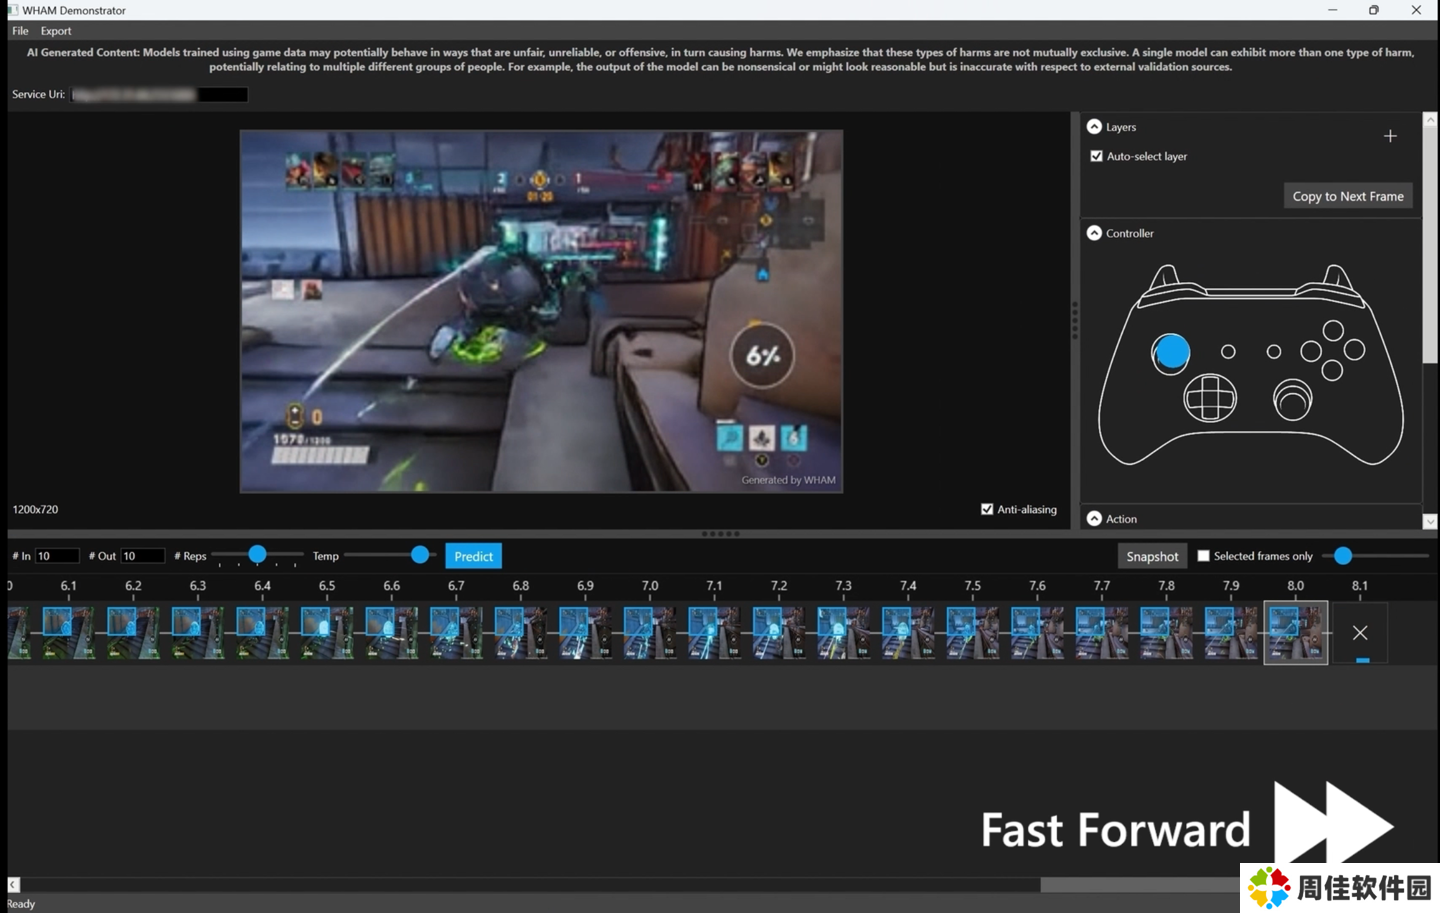Click the right thumbstick on the controller
1440x913 pixels.
1292,400
